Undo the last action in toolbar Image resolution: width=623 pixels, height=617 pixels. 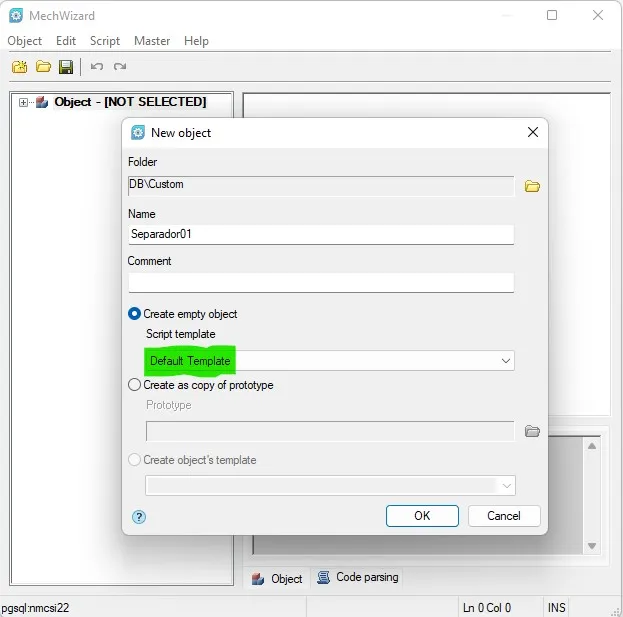(97, 66)
